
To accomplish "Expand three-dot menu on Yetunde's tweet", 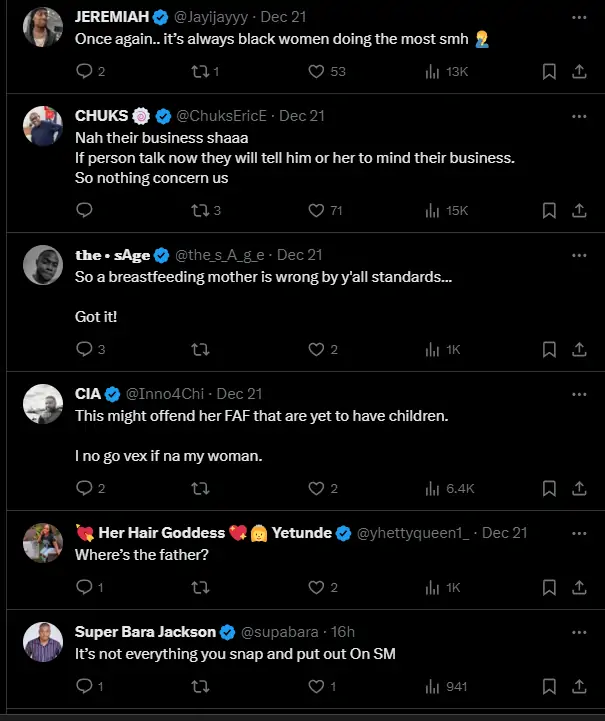I will [579, 533].
